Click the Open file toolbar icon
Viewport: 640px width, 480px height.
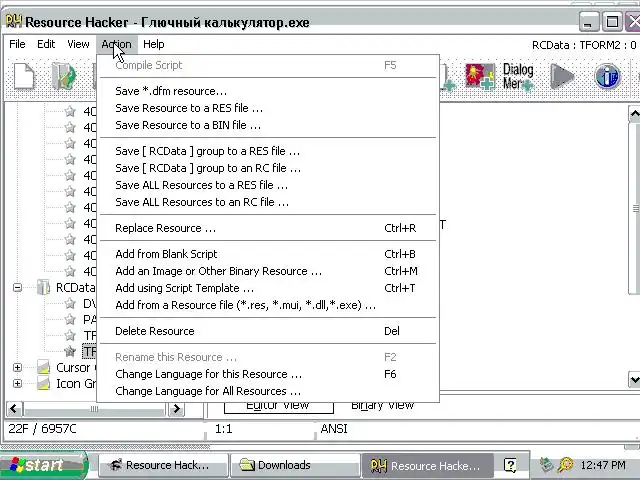pos(64,76)
